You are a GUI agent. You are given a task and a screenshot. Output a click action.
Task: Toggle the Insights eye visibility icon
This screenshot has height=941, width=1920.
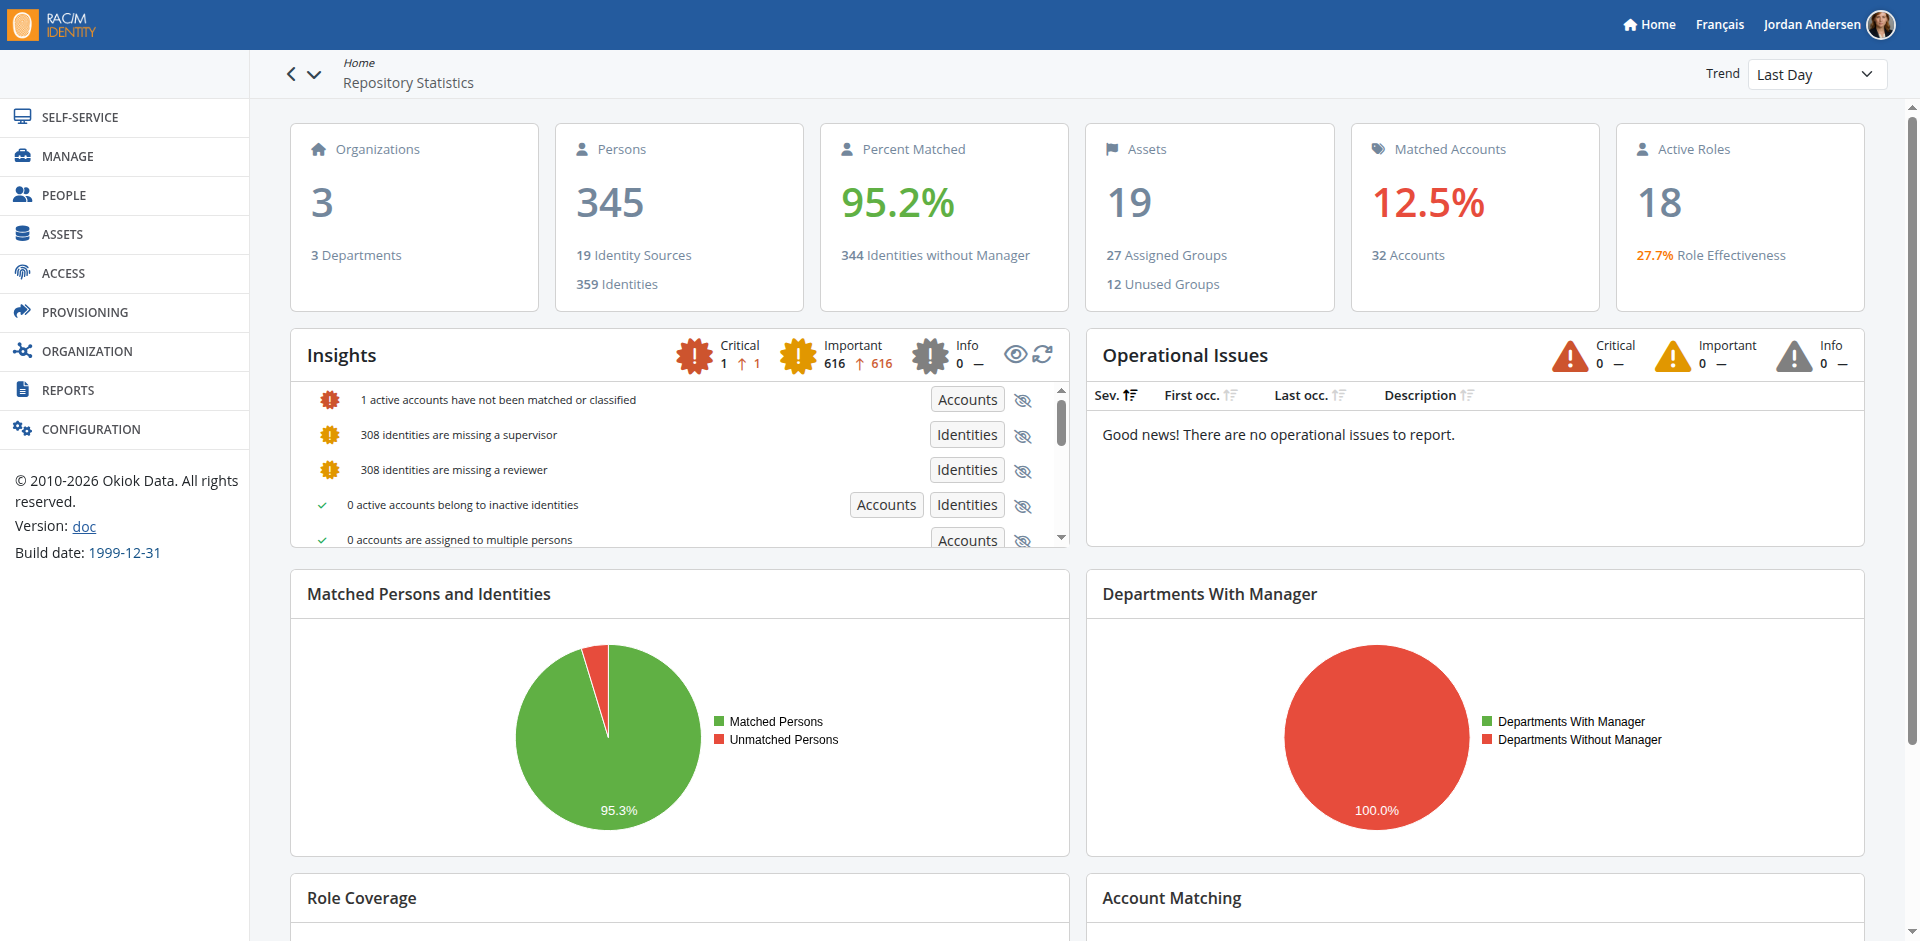click(1015, 354)
